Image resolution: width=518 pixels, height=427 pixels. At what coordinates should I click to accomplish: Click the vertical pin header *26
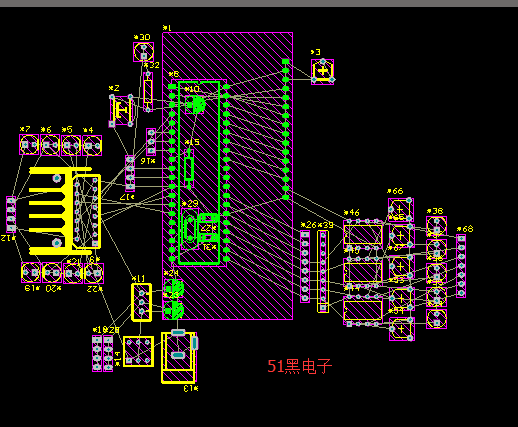coord(305,266)
